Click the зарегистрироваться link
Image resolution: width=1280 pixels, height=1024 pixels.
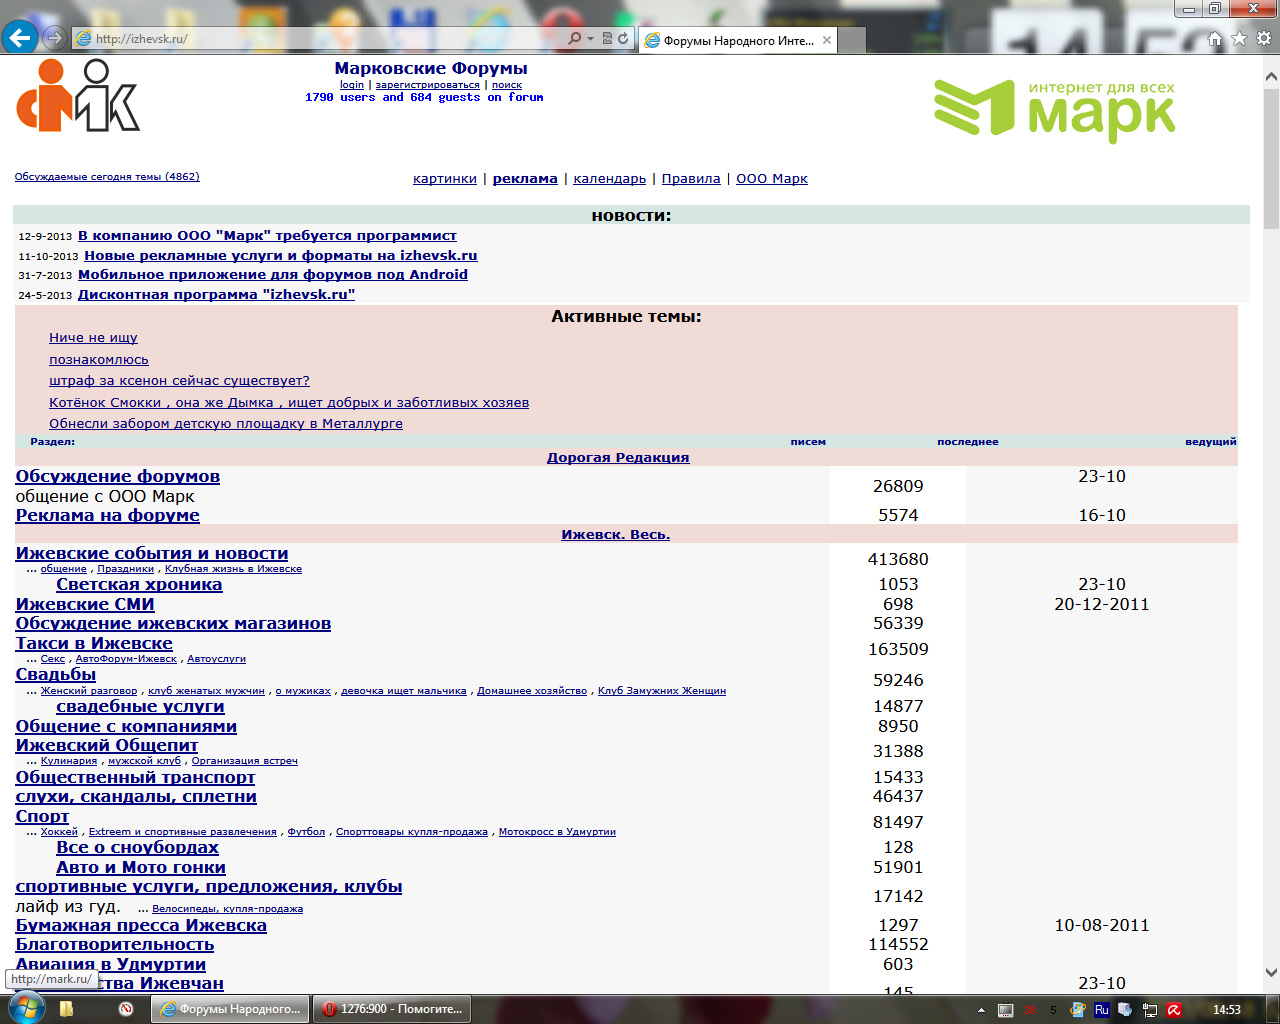(427, 85)
